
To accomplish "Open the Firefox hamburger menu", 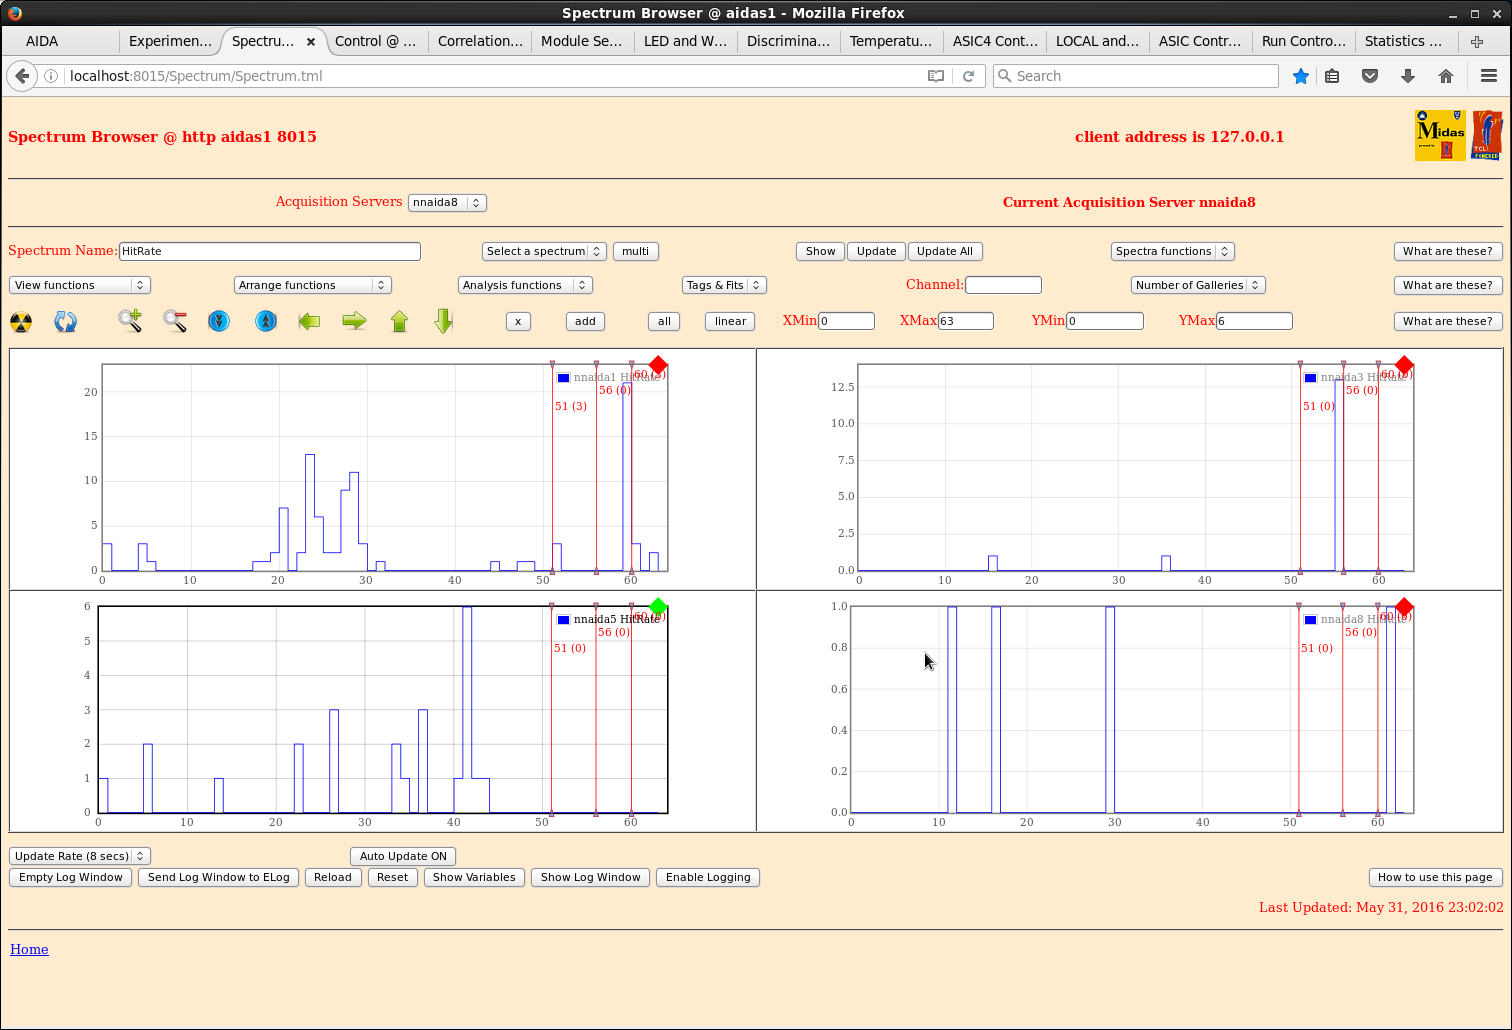I will (x=1489, y=76).
